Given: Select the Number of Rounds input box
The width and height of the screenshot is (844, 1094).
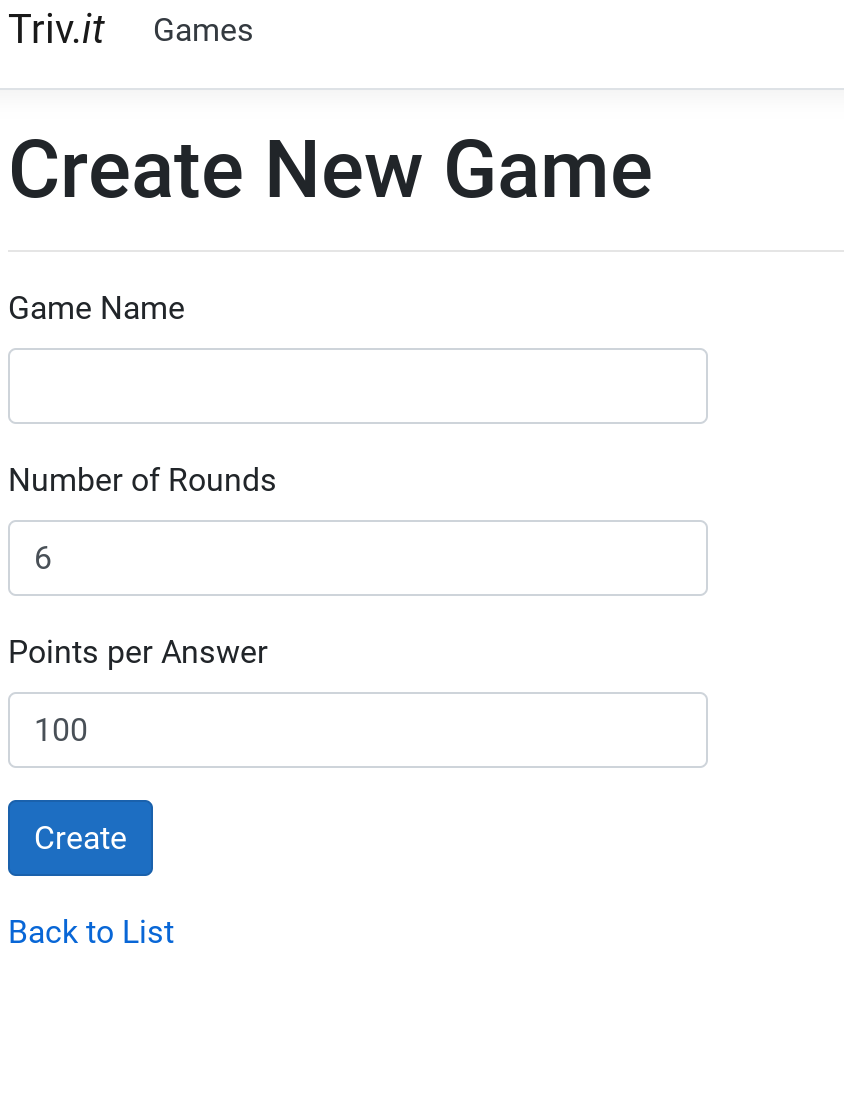Looking at the screenshot, I should tap(358, 558).
